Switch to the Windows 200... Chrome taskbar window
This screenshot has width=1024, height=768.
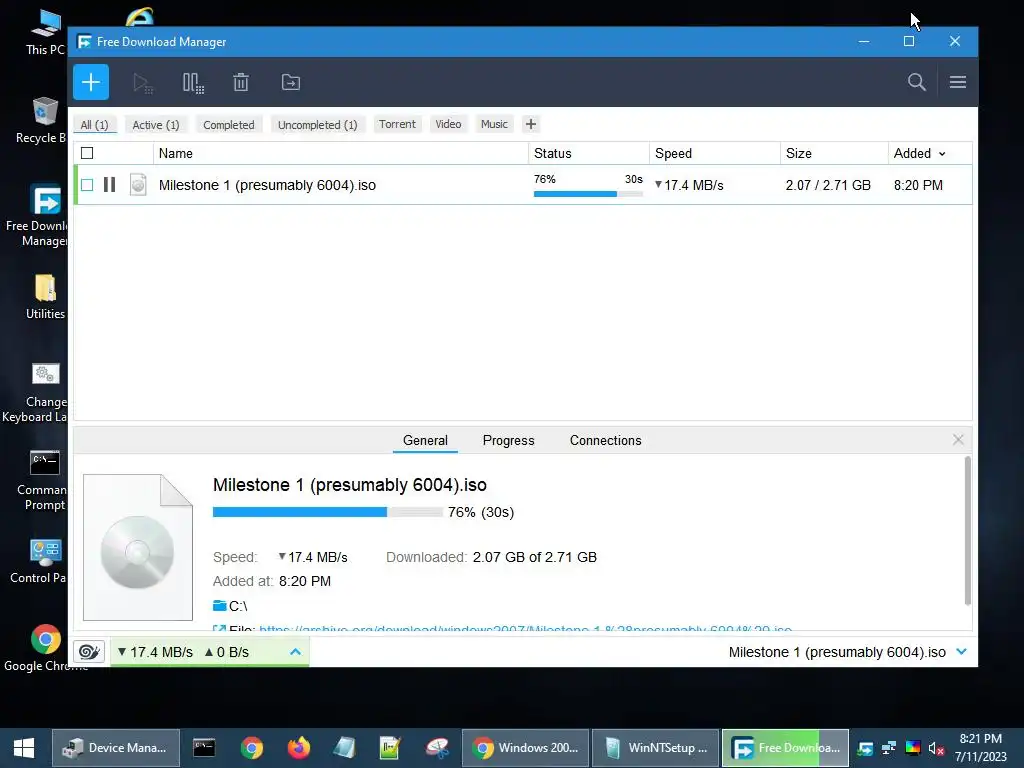526,748
